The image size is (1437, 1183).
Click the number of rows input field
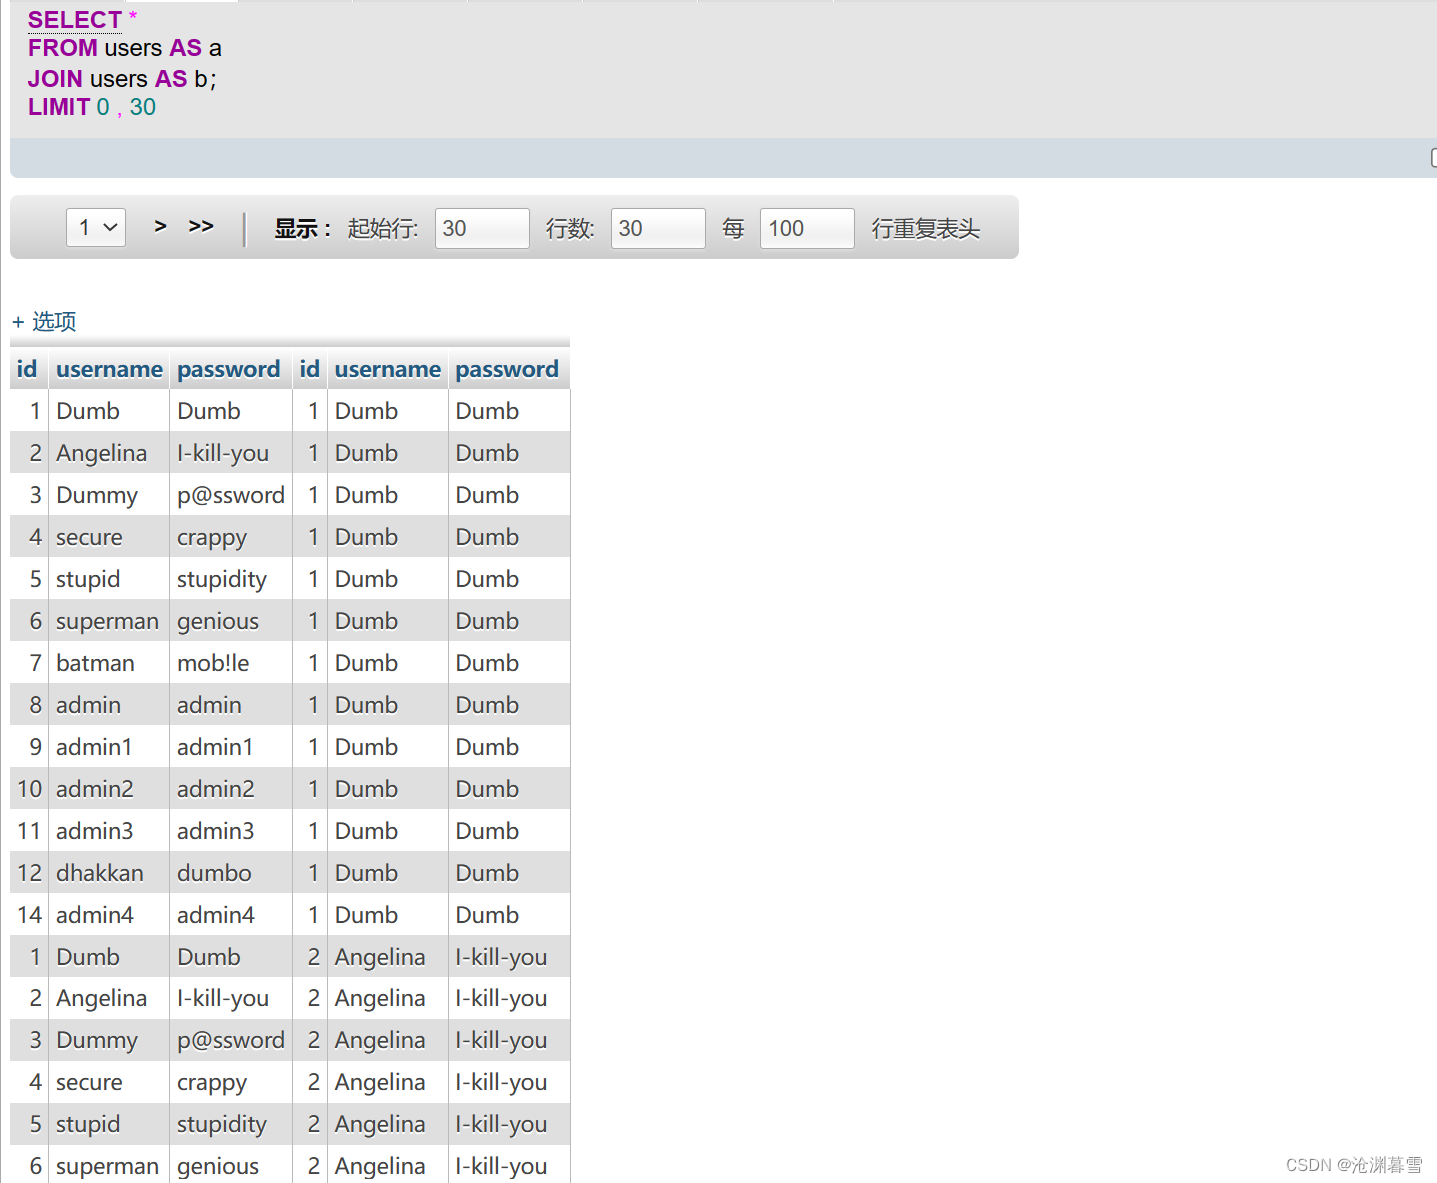pos(658,228)
